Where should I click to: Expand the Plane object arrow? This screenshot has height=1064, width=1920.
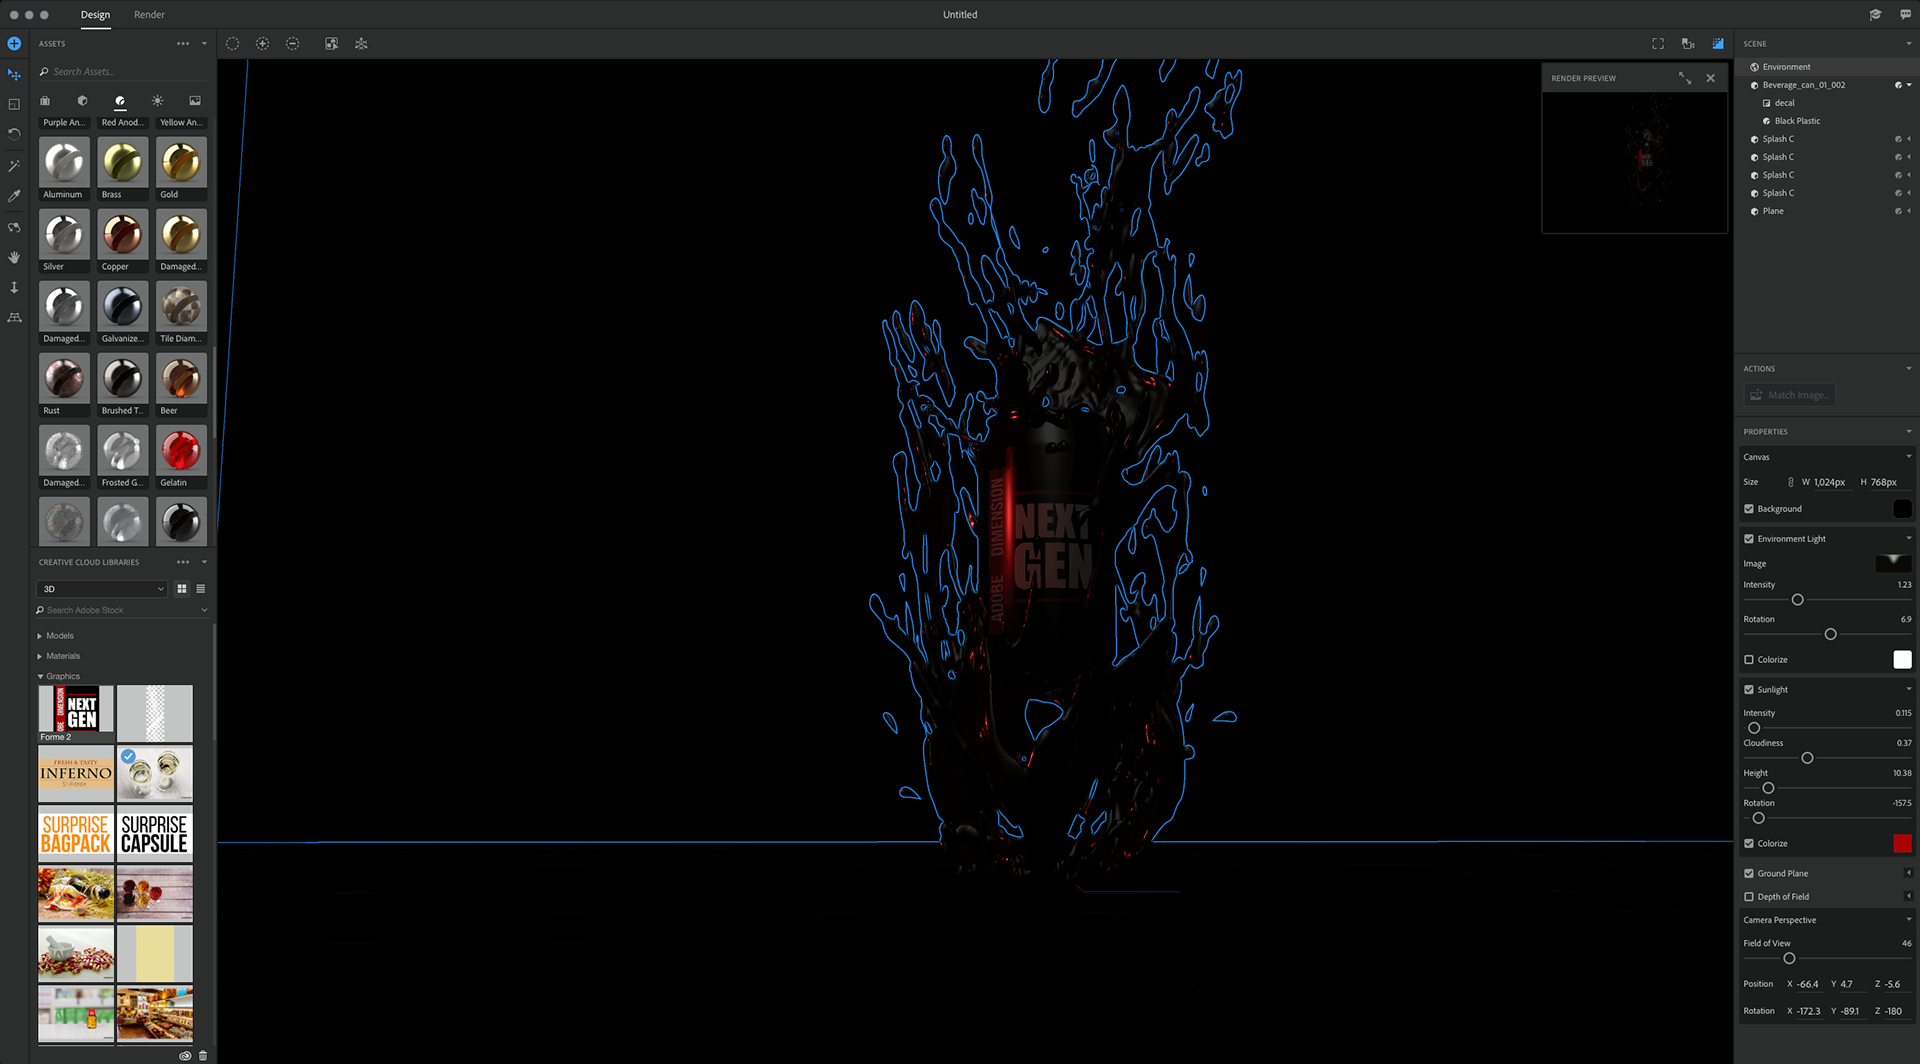1910,211
